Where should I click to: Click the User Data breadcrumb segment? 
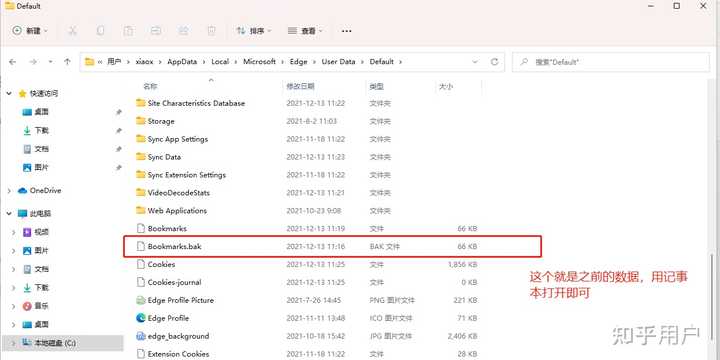338,62
